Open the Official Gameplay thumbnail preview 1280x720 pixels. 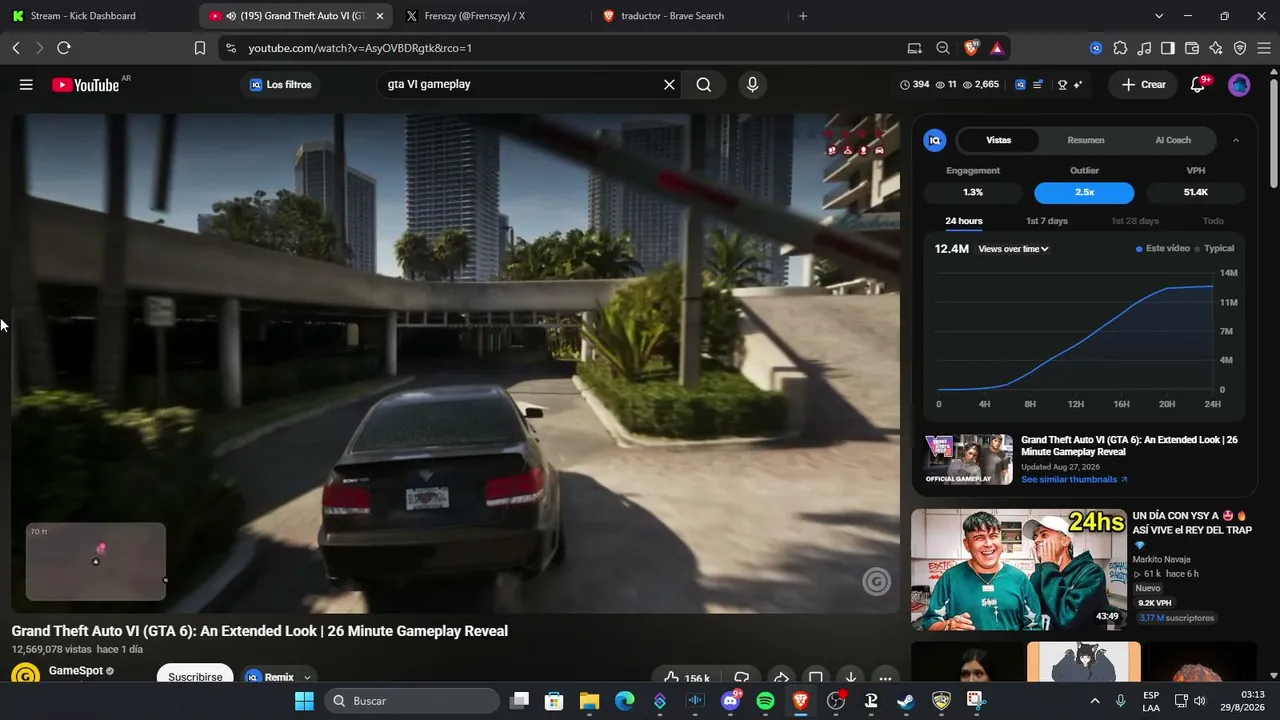(x=968, y=460)
